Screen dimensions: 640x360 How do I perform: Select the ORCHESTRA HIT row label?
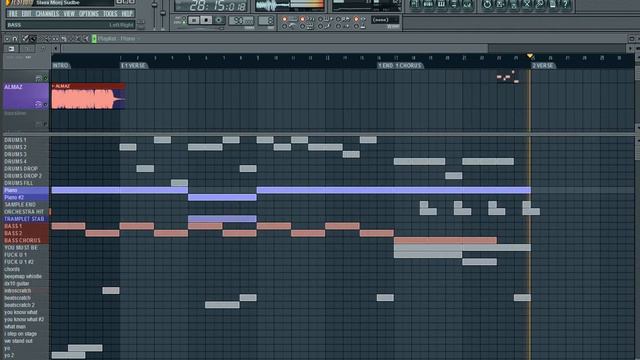(x=26, y=212)
